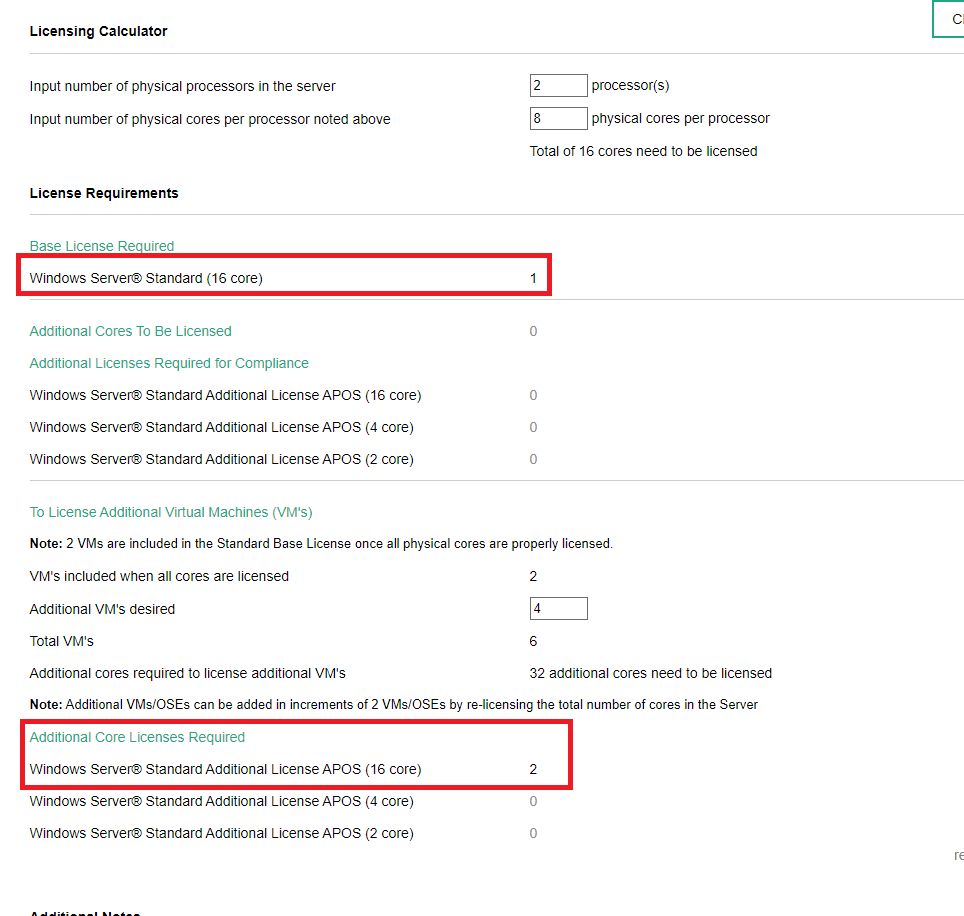Click Additional Licenses Required for Compliance heading
Viewport: 964px width, 916px height.
point(169,363)
